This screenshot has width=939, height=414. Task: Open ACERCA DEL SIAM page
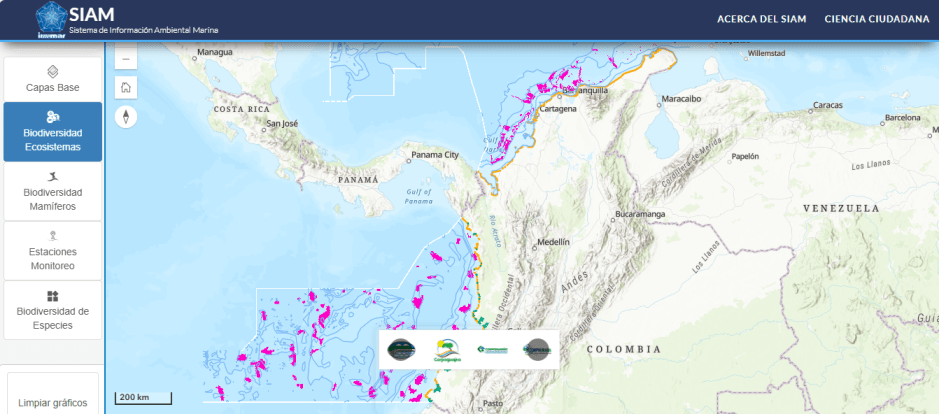[760, 19]
